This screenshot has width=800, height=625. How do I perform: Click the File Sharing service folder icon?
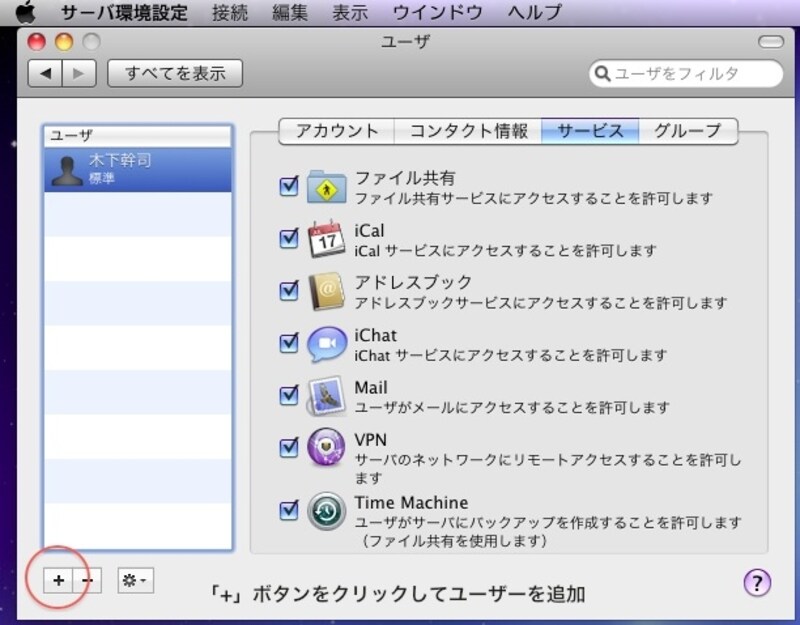pyautogui.click(x=326, y=187)
